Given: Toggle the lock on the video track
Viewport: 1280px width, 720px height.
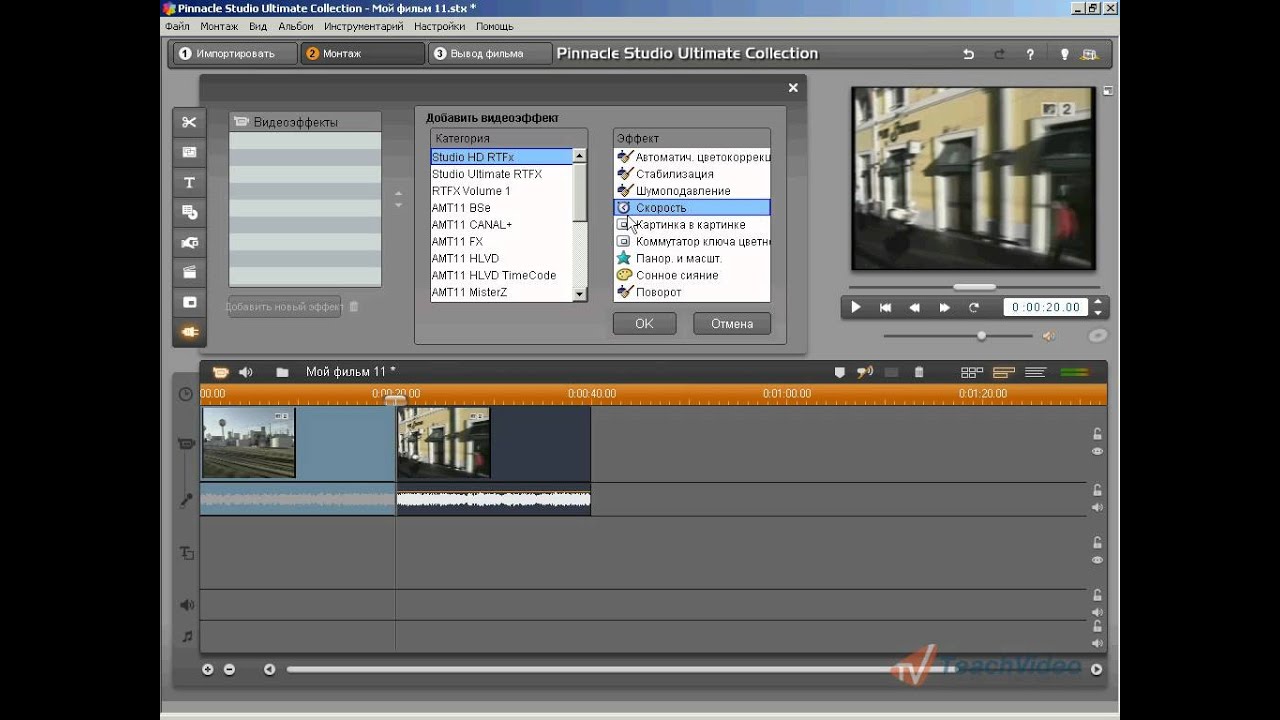Looking at the screenshot, I should (x=1097, y=433).
